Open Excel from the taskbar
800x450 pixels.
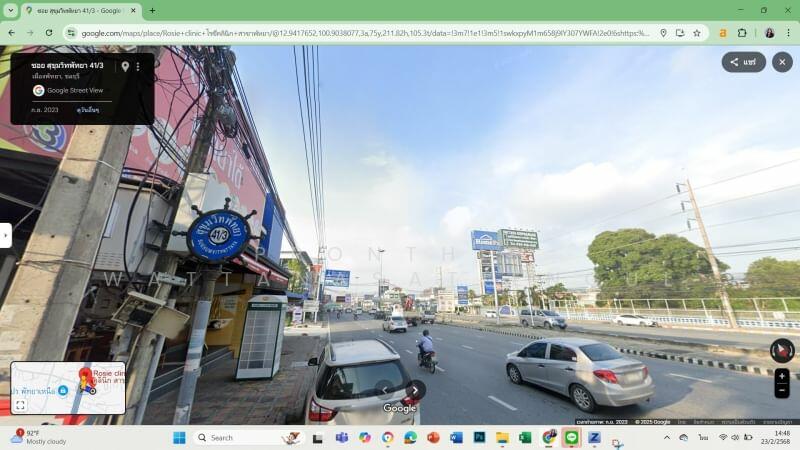coord(525,438)
